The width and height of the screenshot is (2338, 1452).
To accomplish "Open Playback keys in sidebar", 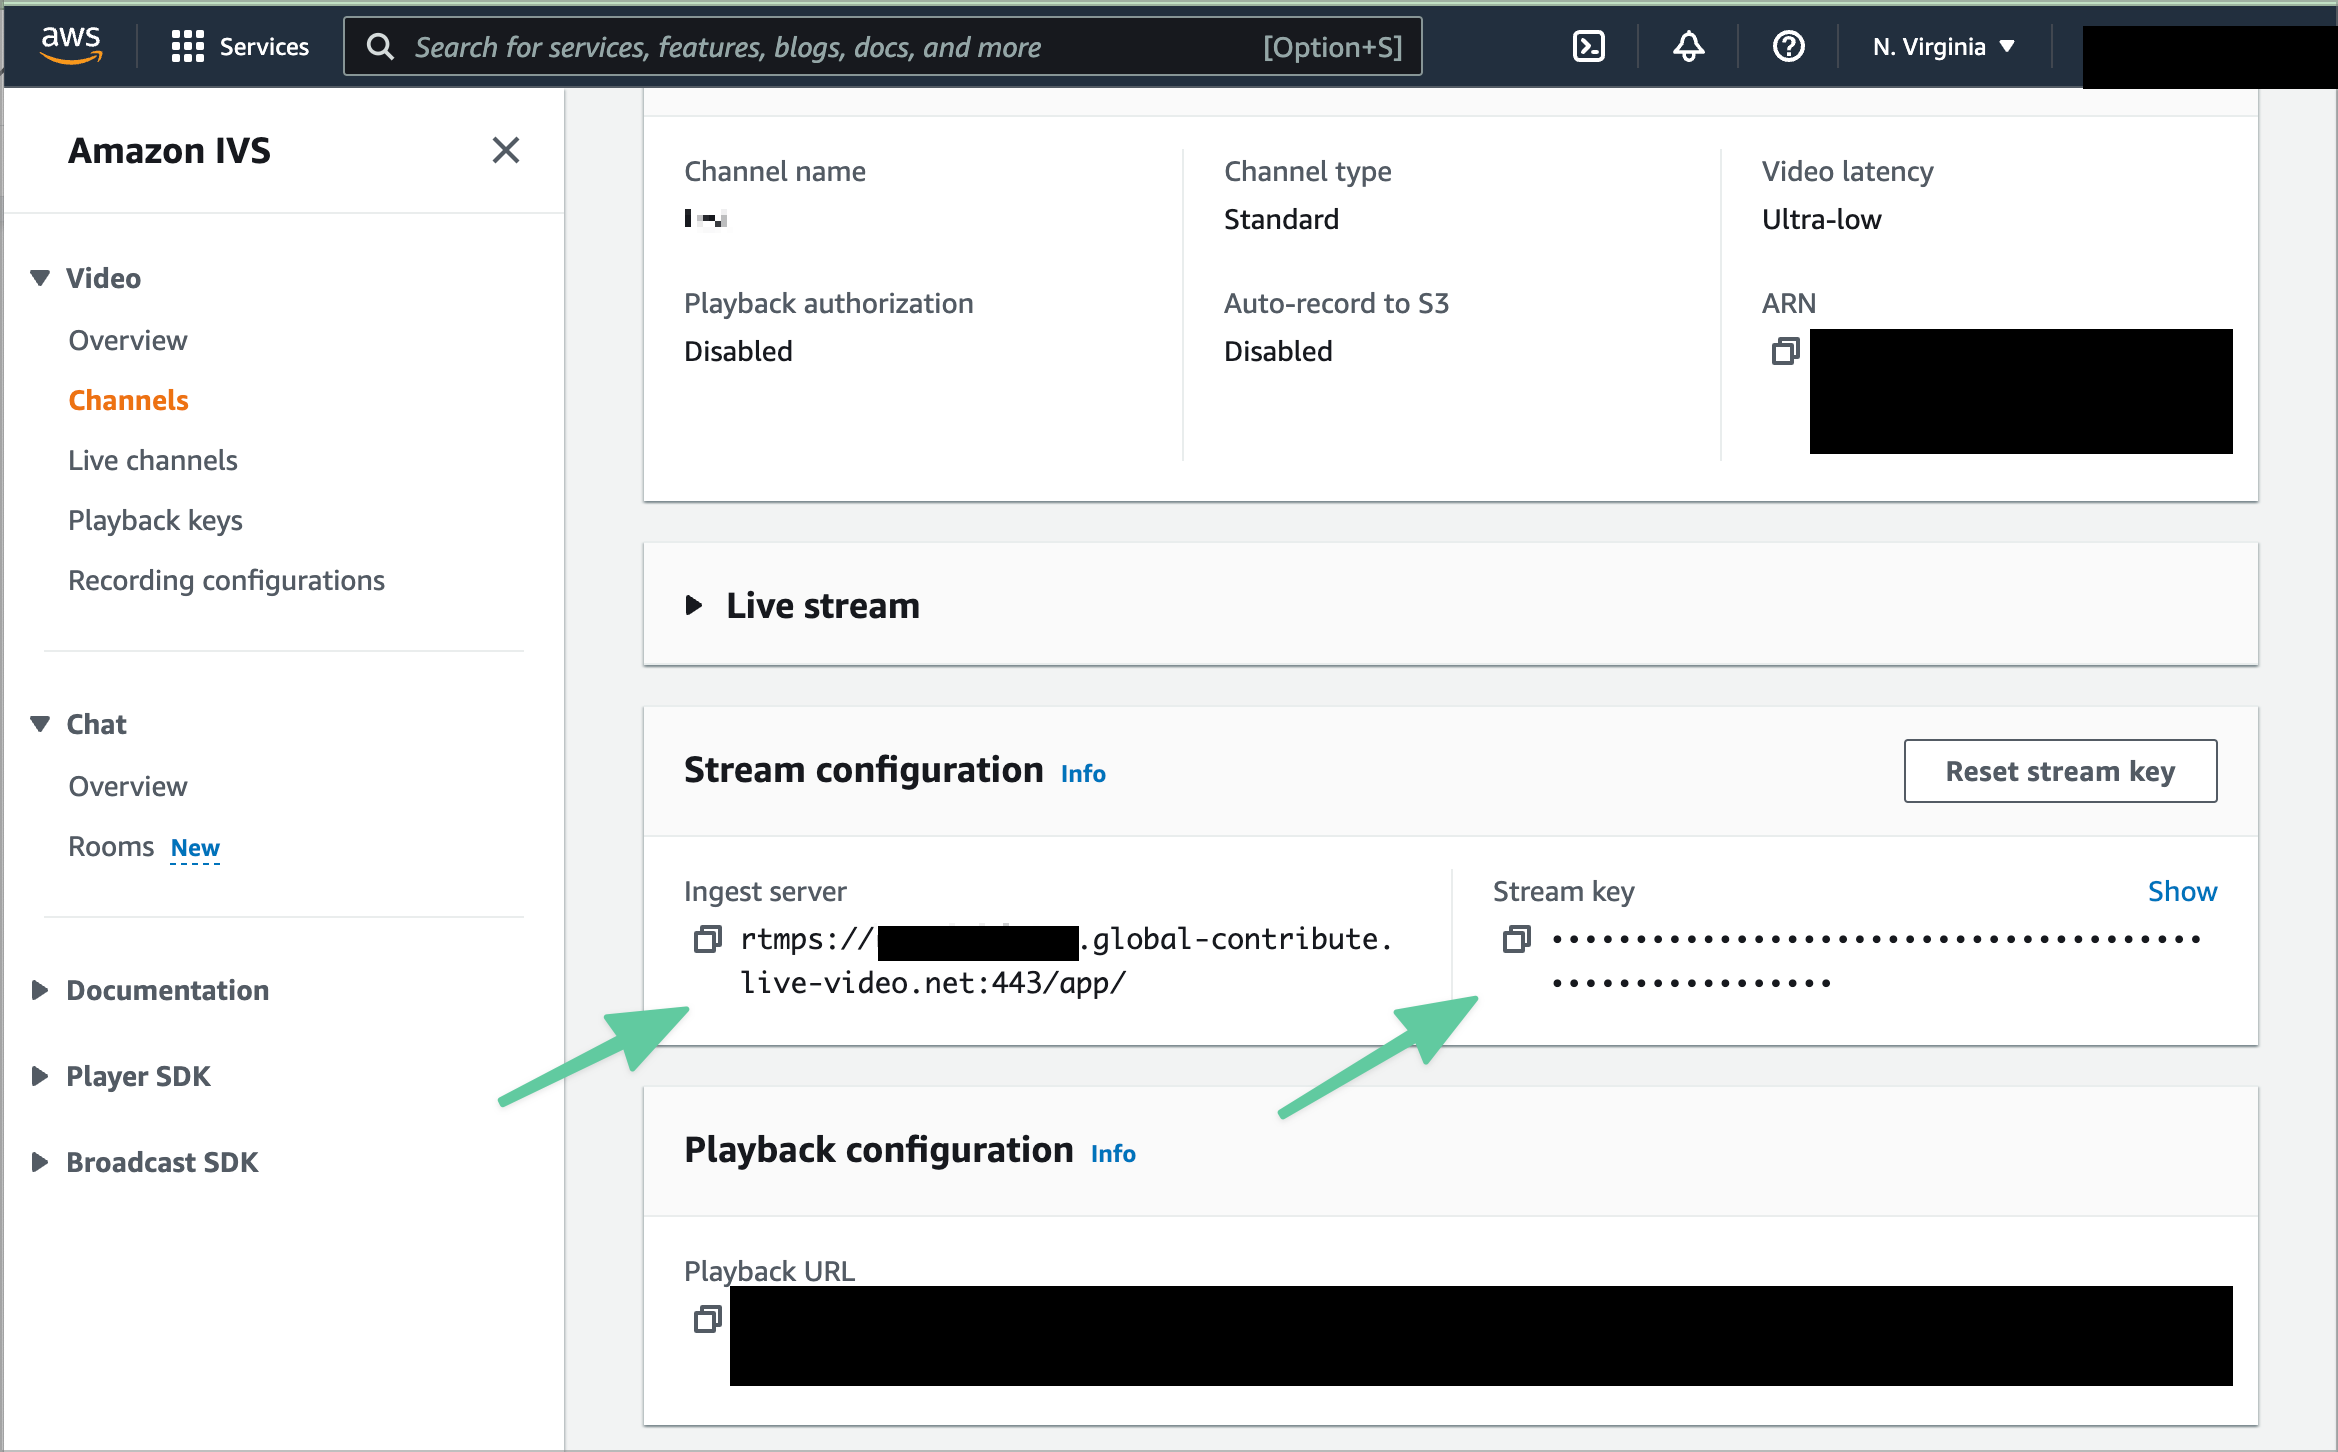I will click(155, 520).
